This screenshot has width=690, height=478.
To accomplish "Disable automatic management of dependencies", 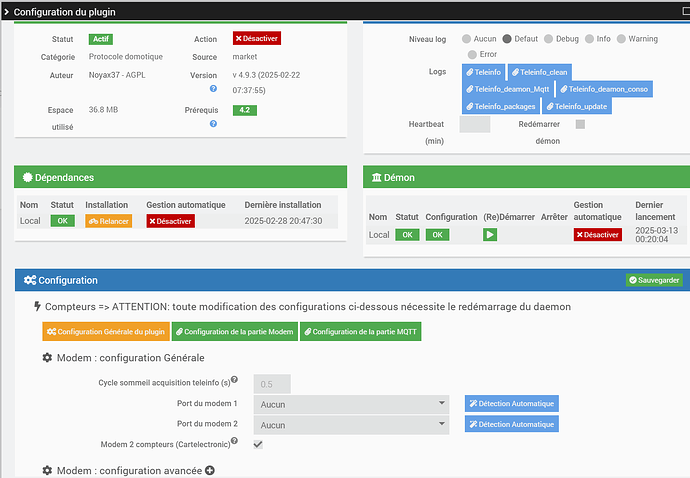I will coord(171,221).
